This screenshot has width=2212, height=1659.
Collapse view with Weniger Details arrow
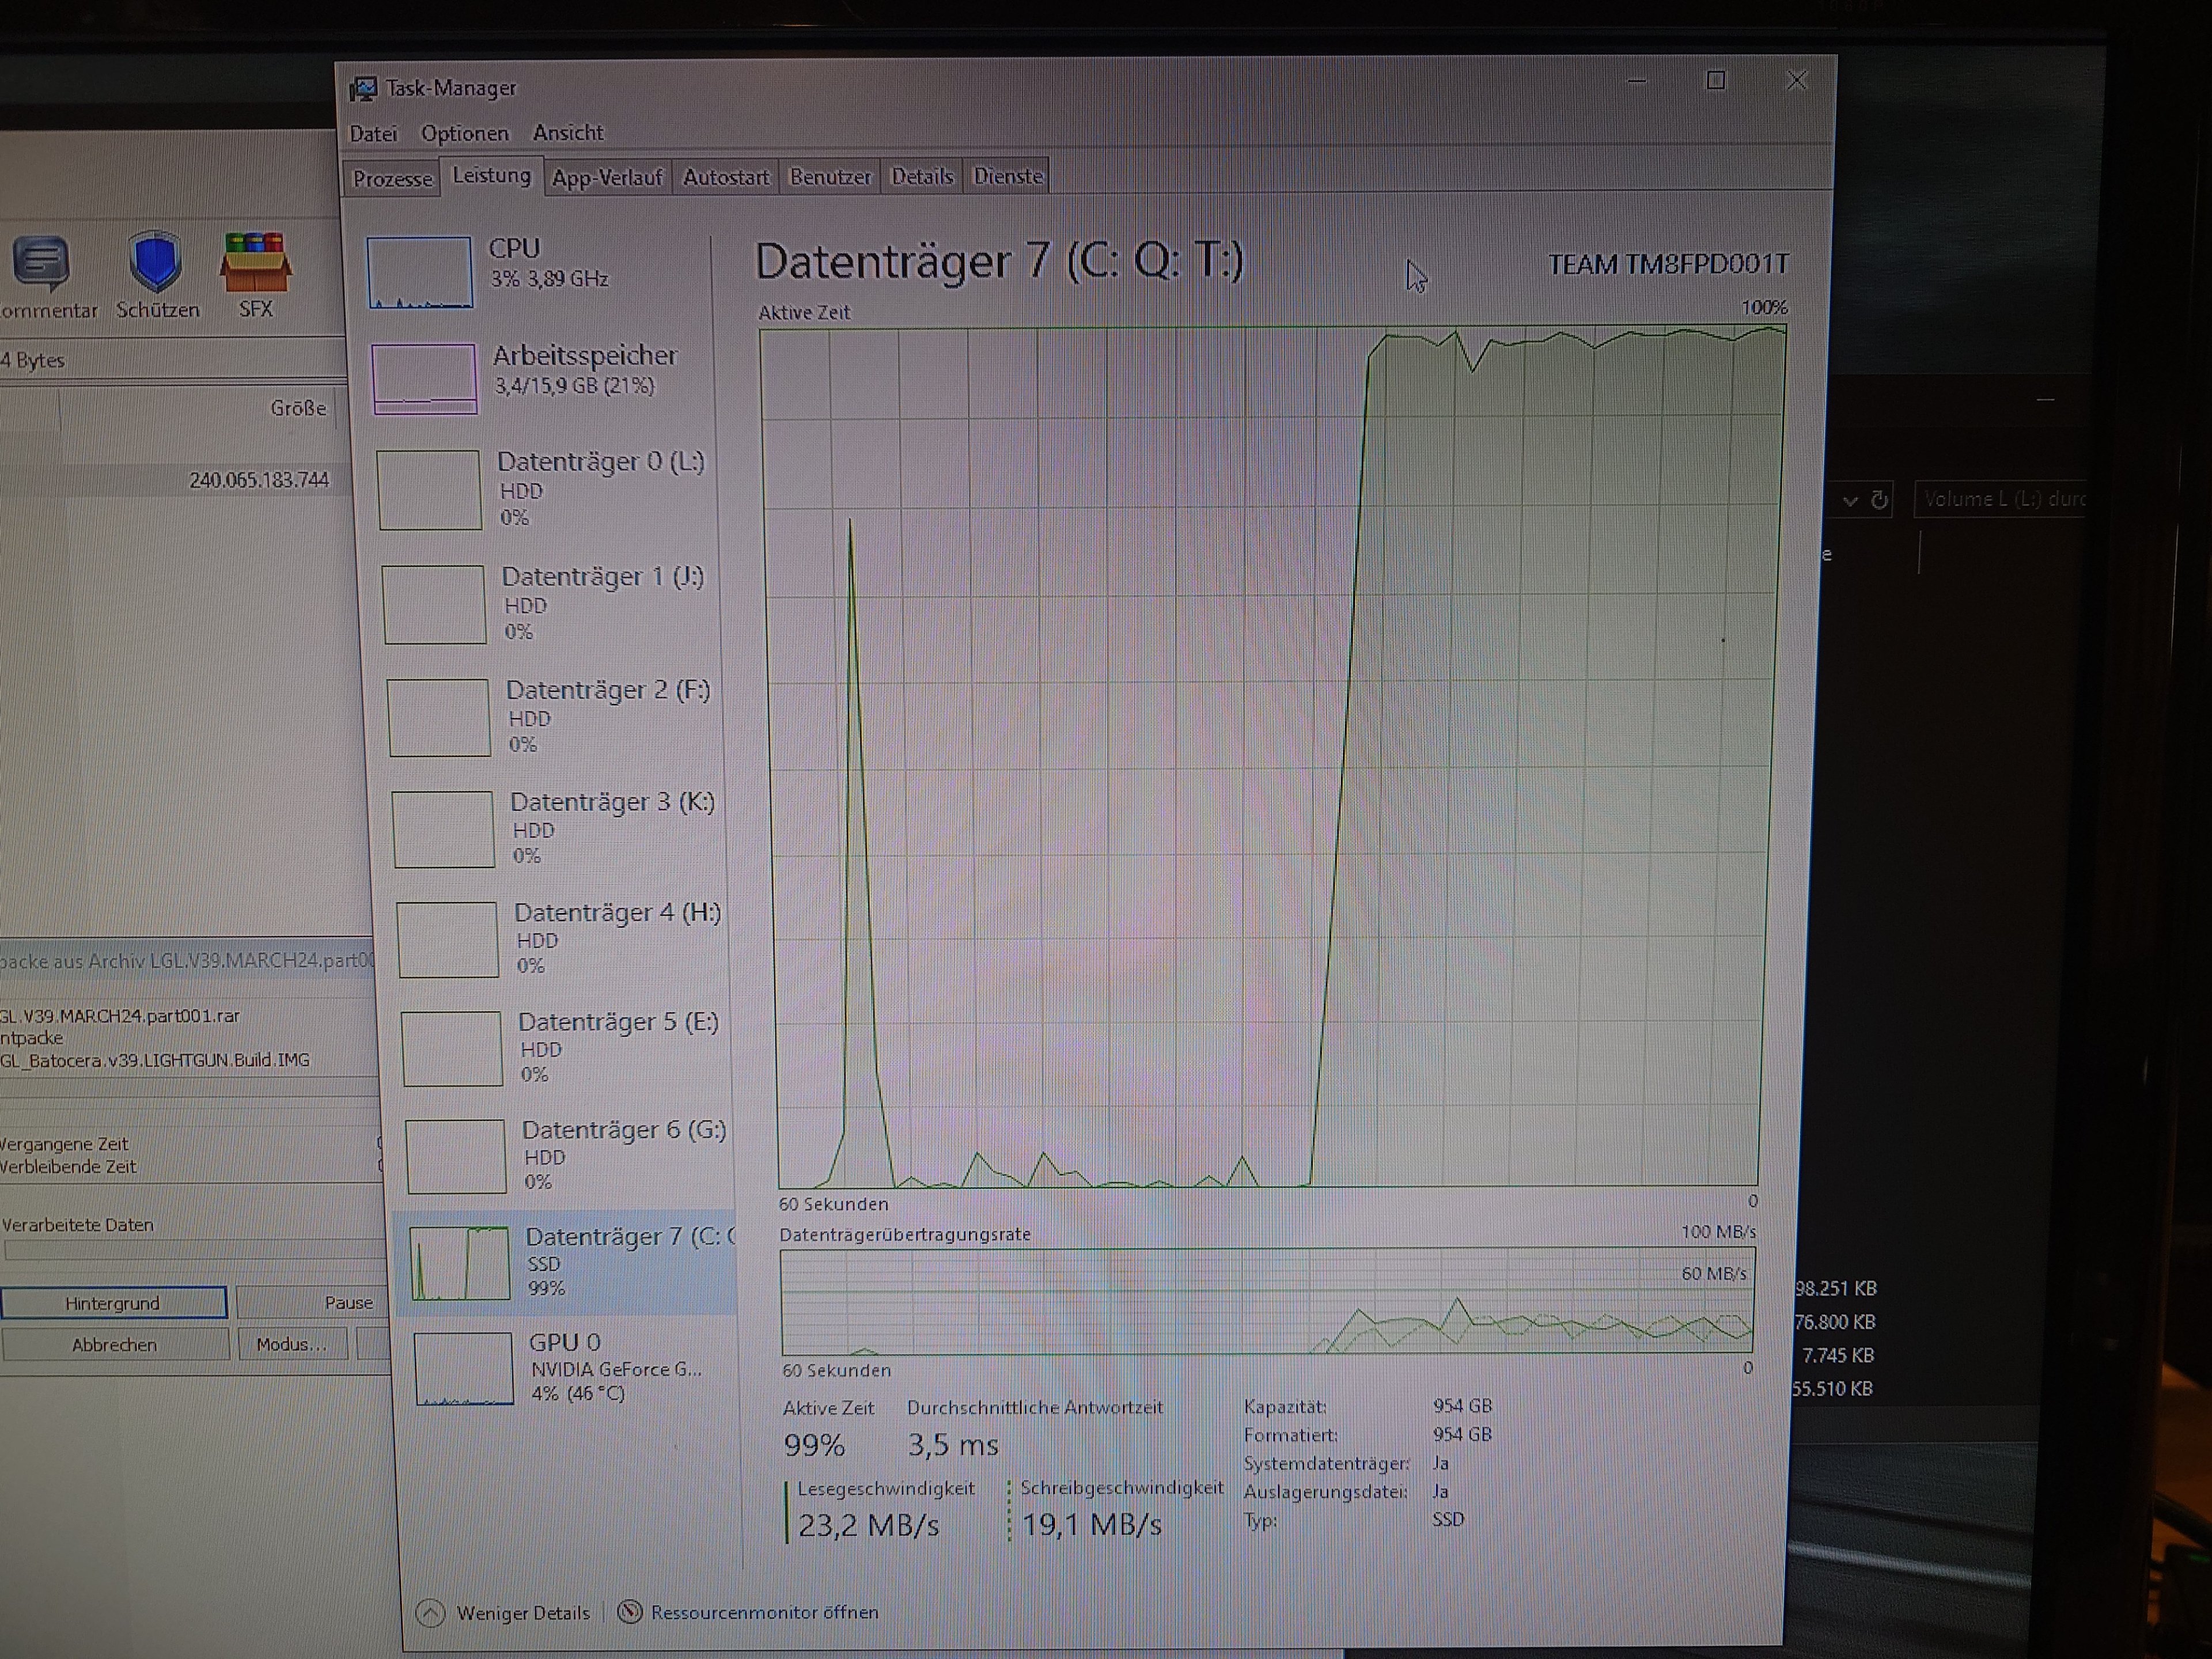click(x=430, y=1612)
